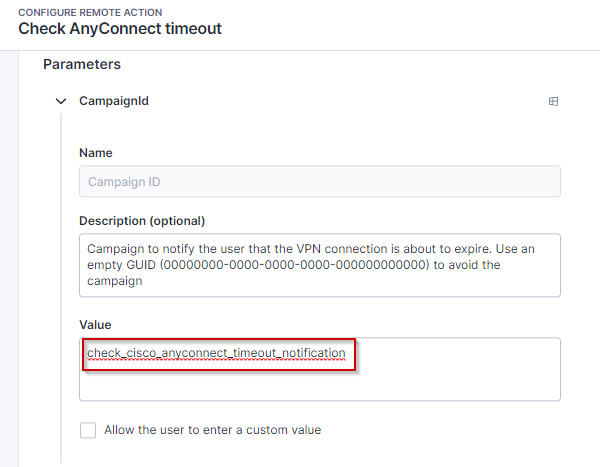Click the Name field label
Image resolution: width=600 pixels, height=467 pixels.
(x=96, y=153)
